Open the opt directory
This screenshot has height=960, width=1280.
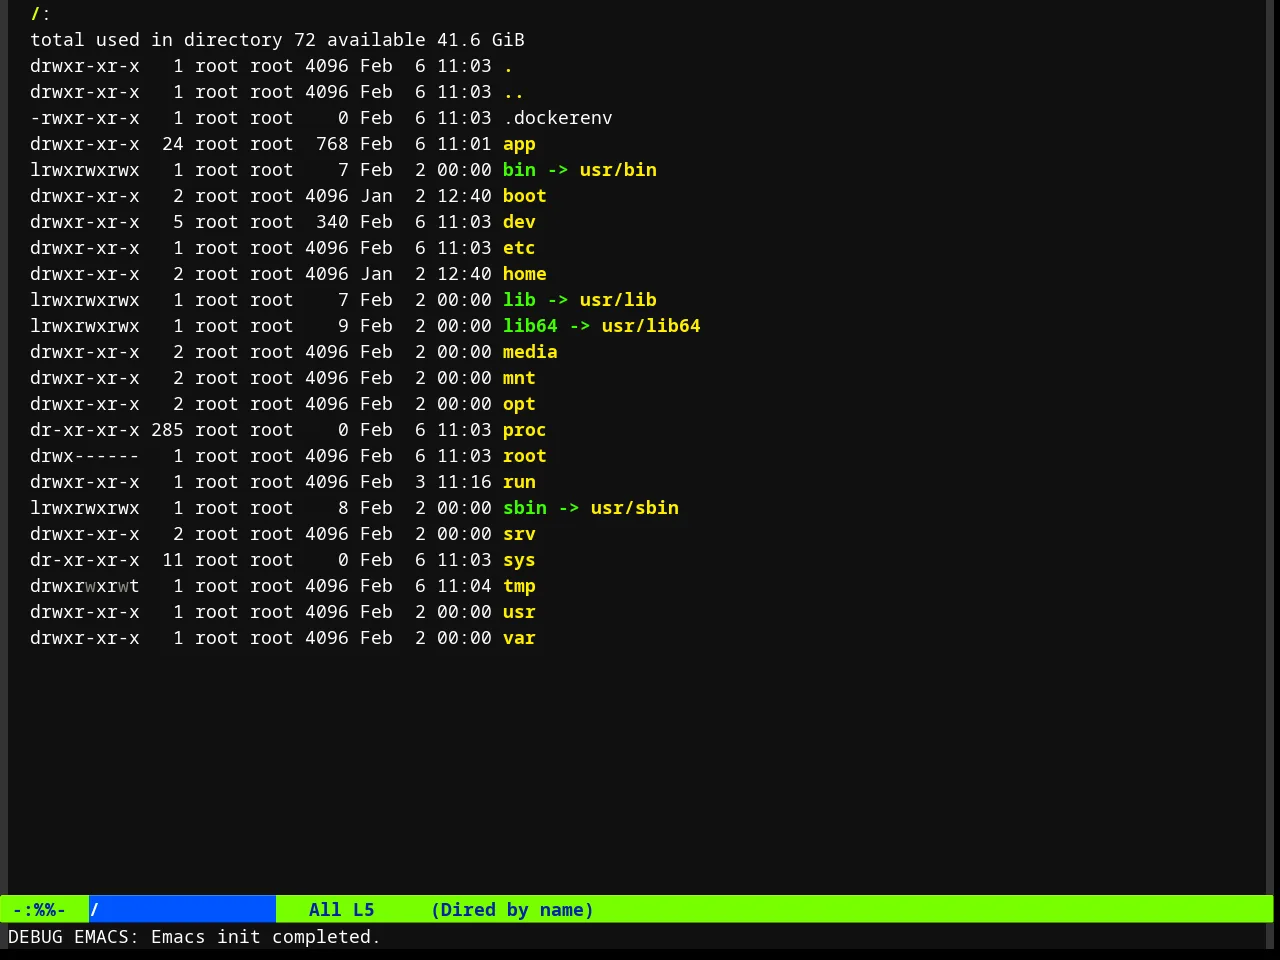pos(519,404)
